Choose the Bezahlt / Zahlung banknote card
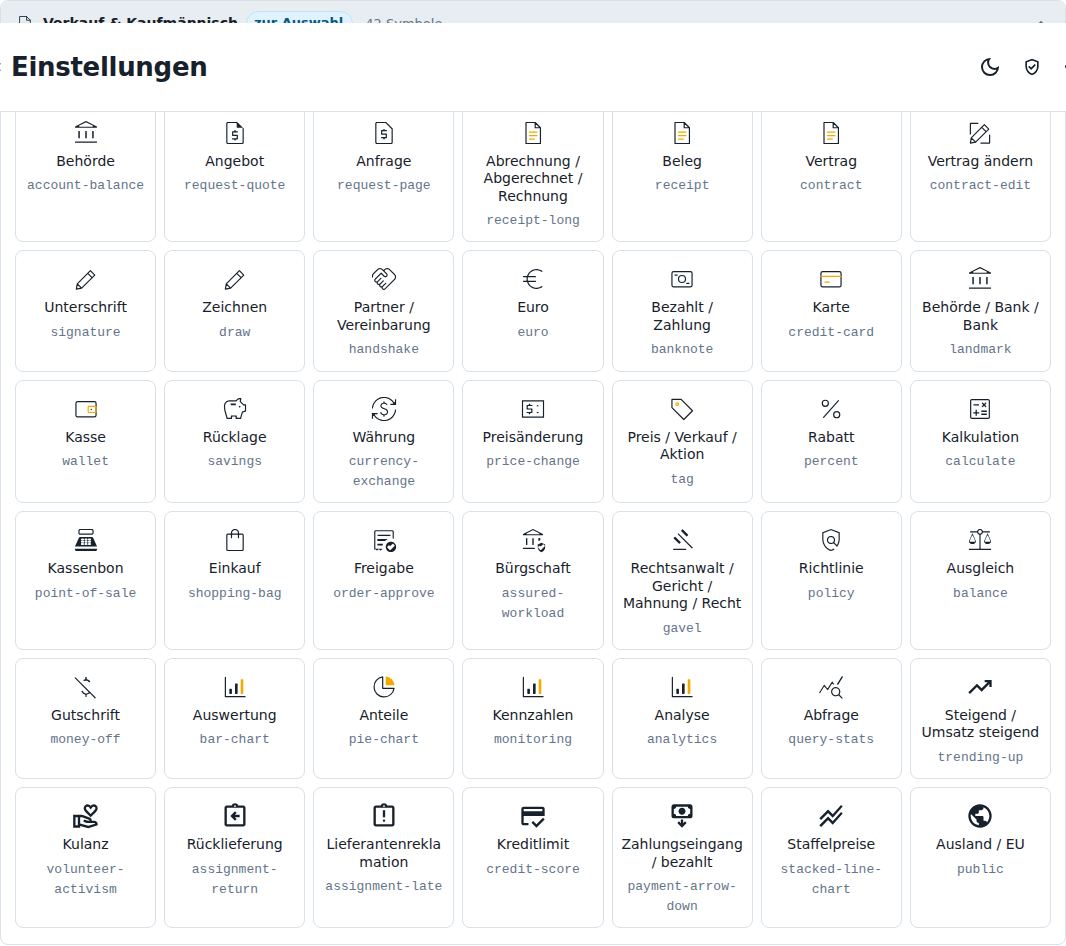1066x946 pixels. pyautogui.click(x=682, y=311)
